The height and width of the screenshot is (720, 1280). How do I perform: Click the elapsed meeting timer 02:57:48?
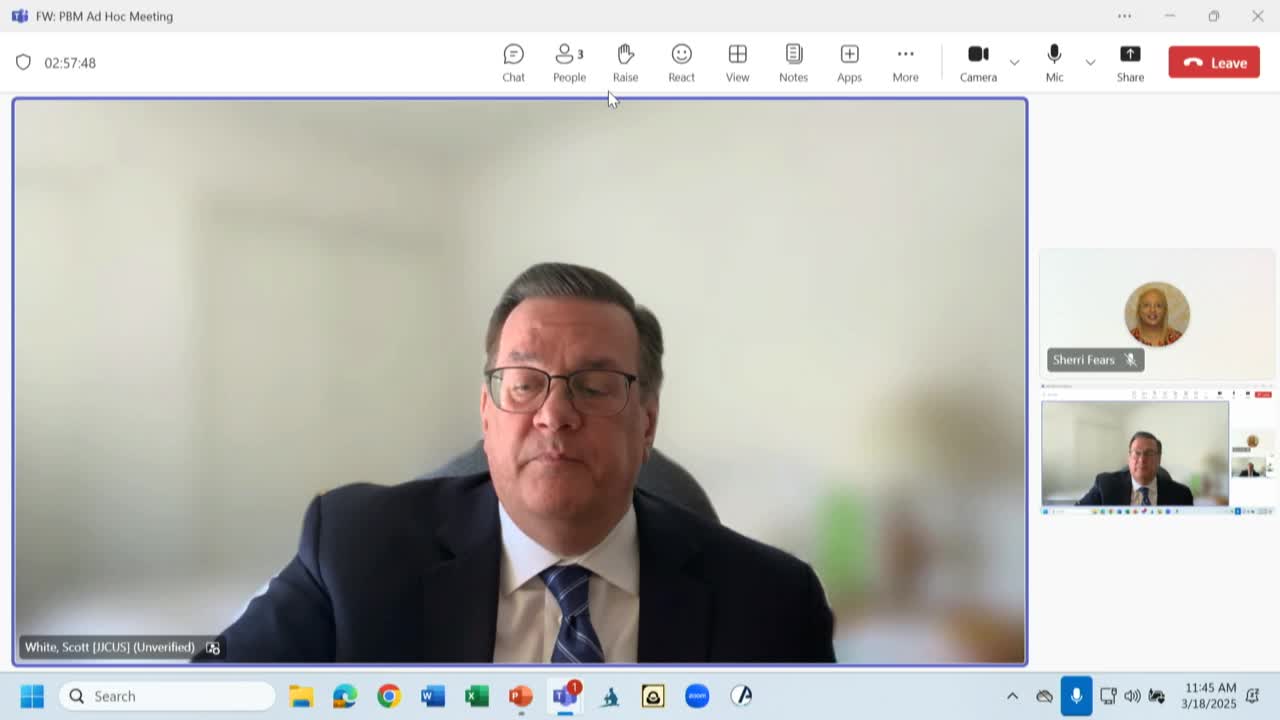click(70, 63)
